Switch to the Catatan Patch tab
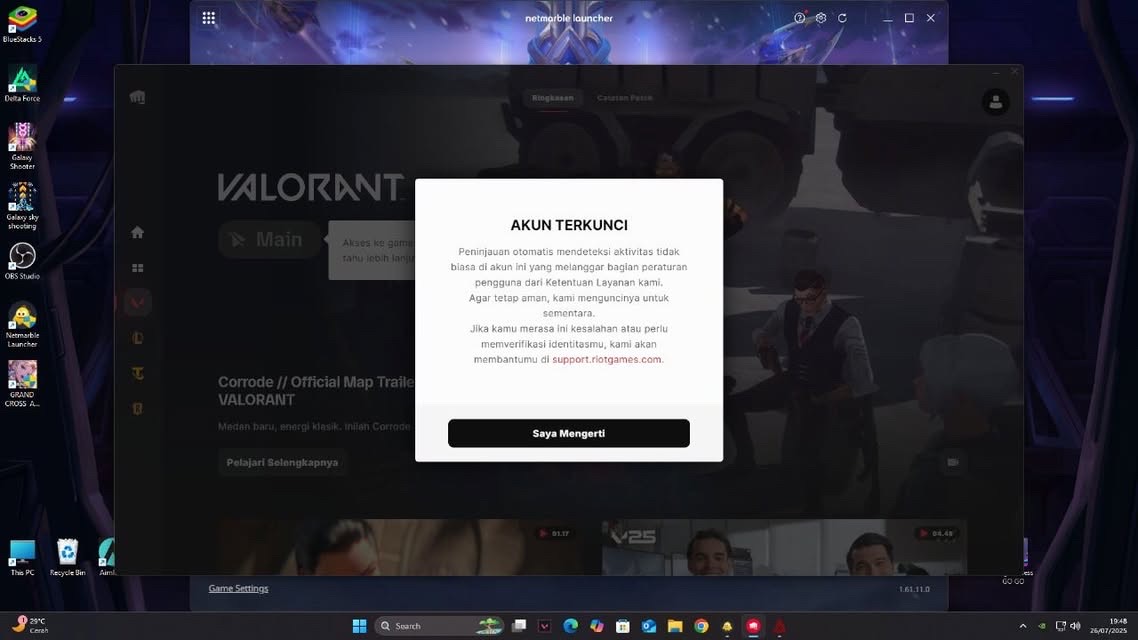Viewport: 1138px width, 640px height. pyautogui.click(x=624, y=98)
